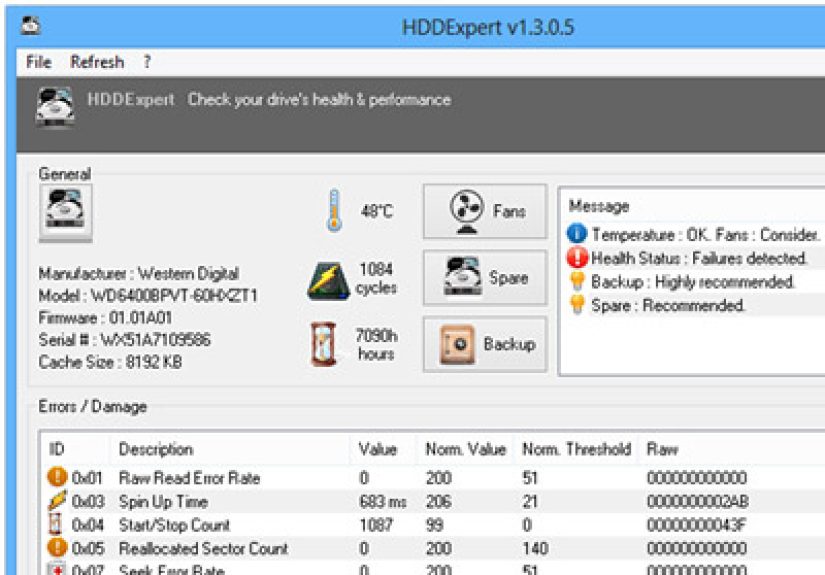Click the hourglass power-on hours icon

324,345
